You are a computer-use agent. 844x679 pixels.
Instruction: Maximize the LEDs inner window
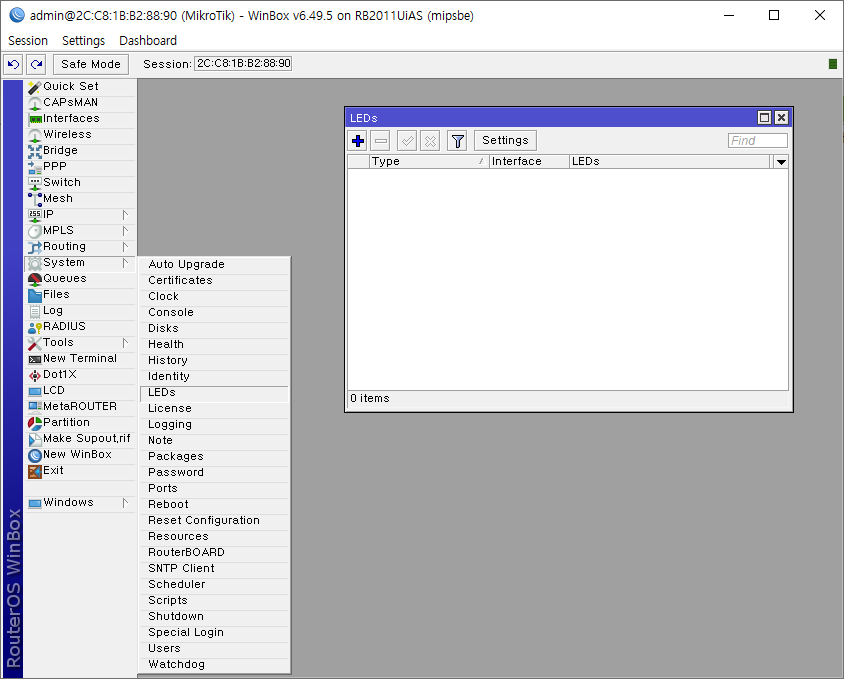click(764, 118)
